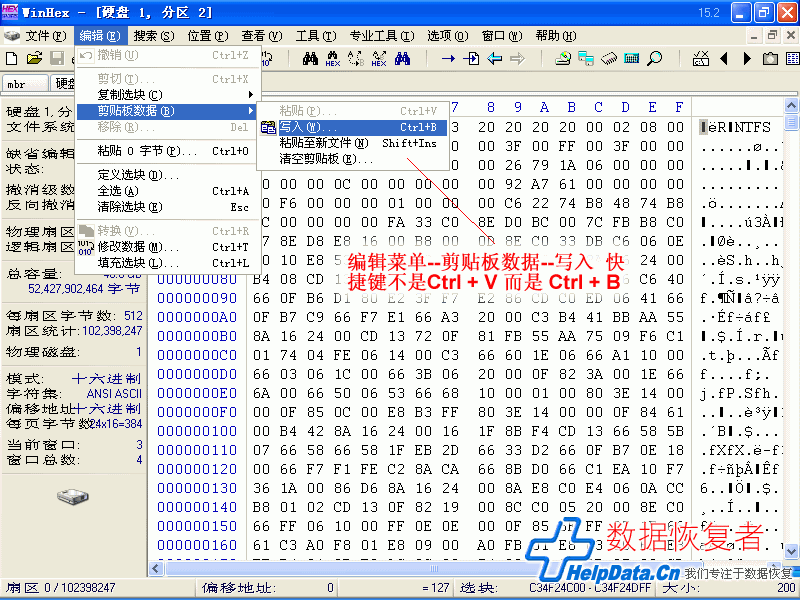Click the gray Forward arrow icon
Image resolution: width=800 pixels, height=600 pixels.
click(517, 59)
